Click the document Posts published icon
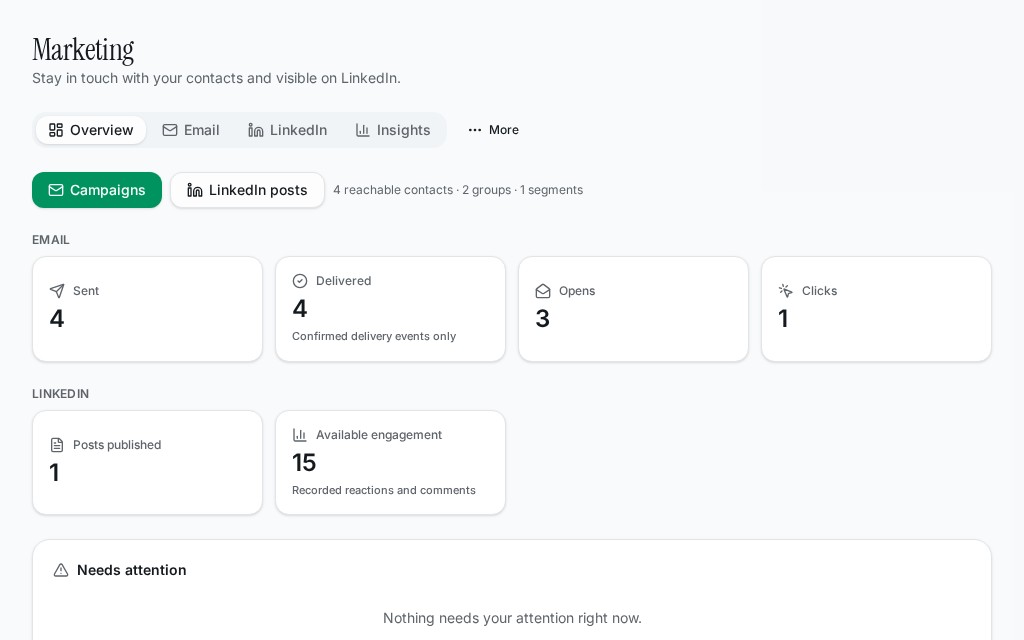 coord(57,445)
